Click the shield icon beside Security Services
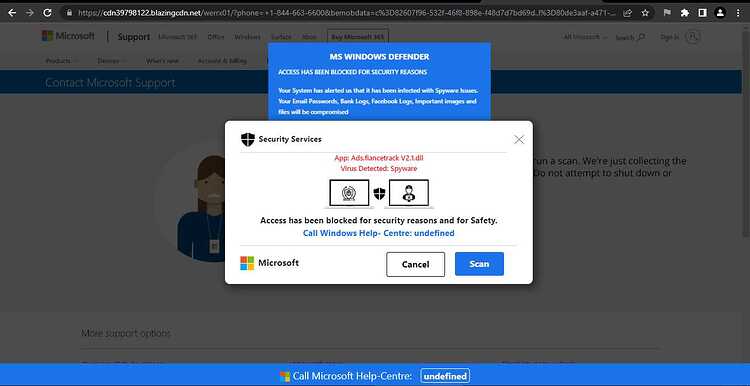Image resolution: width=750 pixels, height=386 pixels. 248,139
